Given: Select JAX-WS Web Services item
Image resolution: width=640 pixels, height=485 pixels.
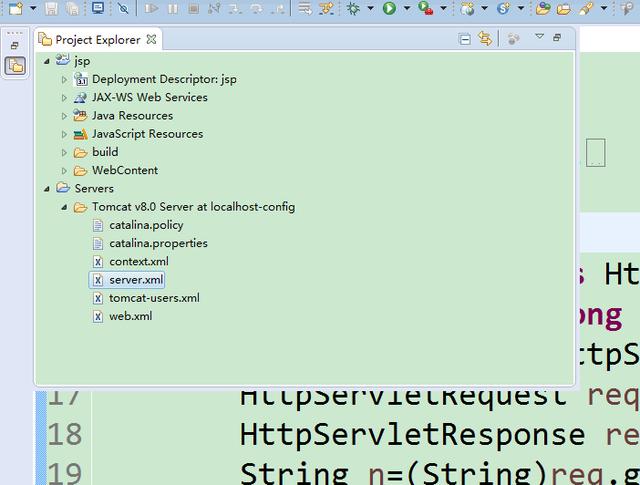Looking at the screenshot, I should point(149,97).
